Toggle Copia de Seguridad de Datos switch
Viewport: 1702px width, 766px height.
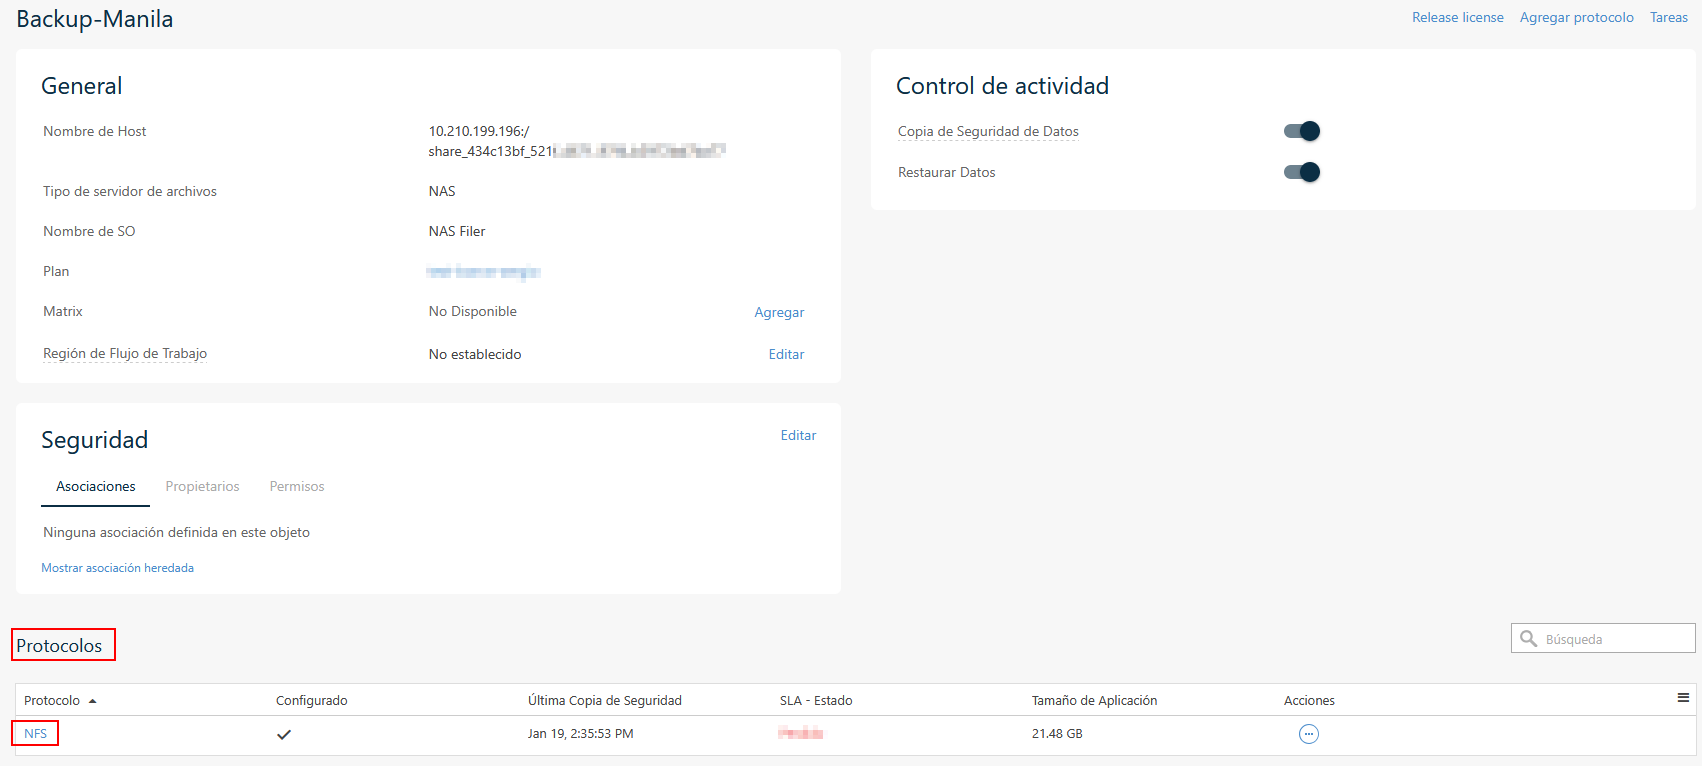(1301, 131)
